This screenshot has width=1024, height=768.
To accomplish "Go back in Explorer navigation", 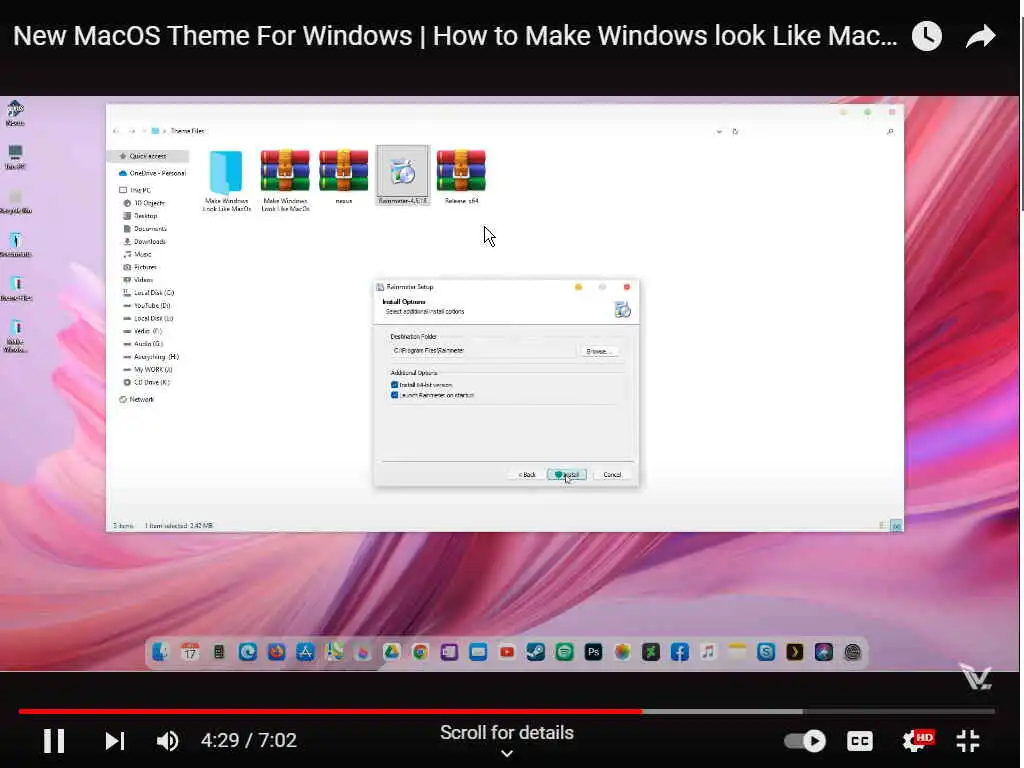I will click(116, 131).
